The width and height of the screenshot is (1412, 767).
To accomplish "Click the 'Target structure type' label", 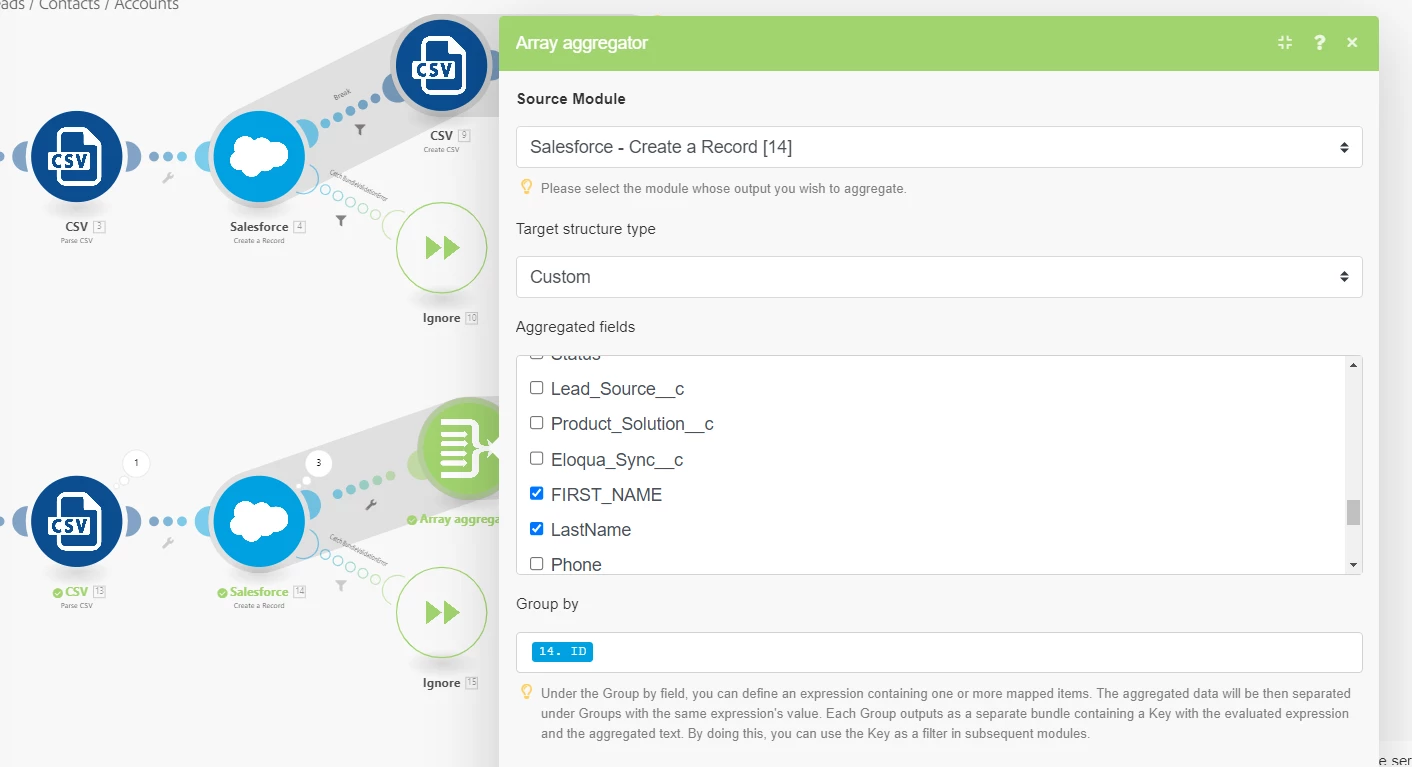I will 586,229.
